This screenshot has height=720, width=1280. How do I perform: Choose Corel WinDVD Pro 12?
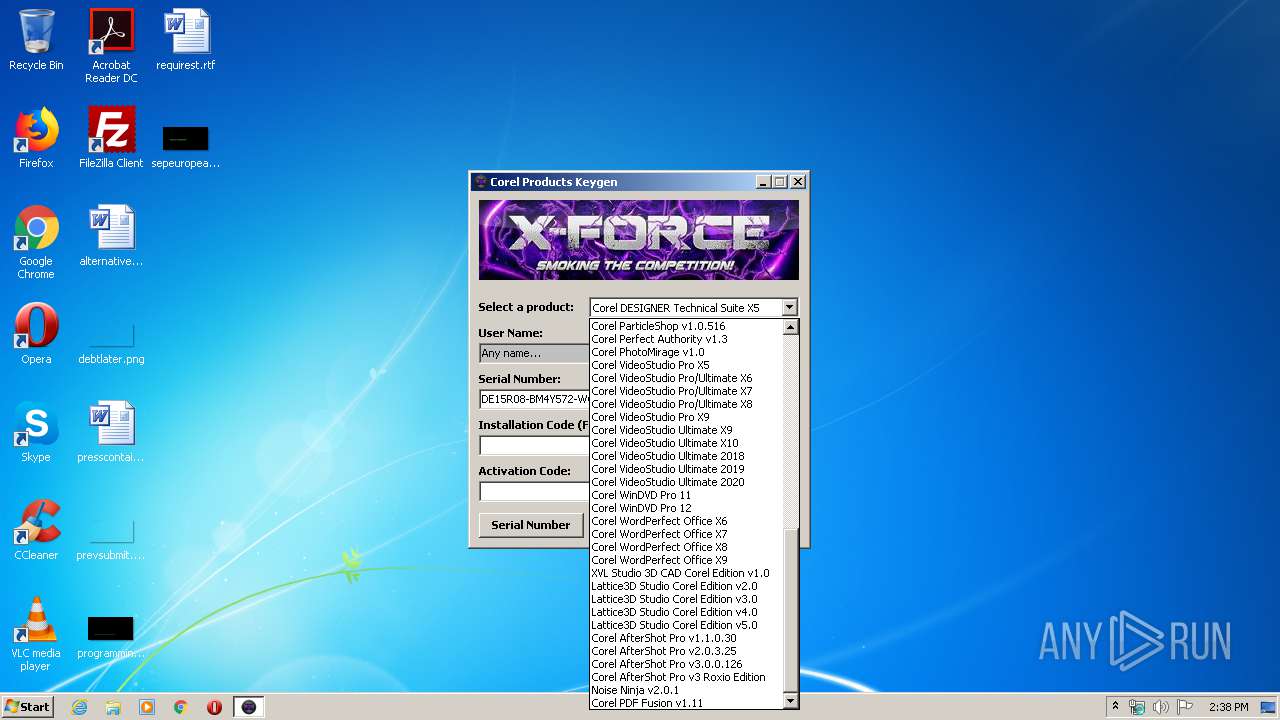coord(686,508)
